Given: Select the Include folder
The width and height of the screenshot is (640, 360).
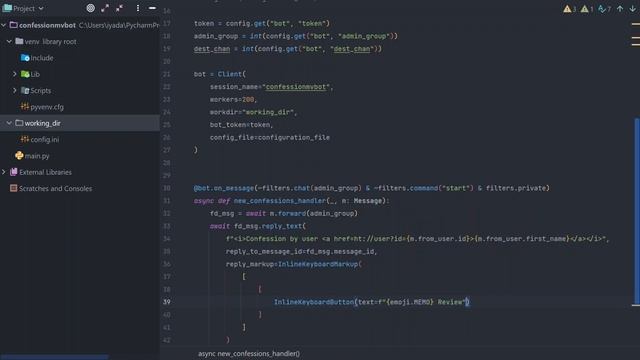Looking at the screenshot, I should pyautogui.click(x=42, y=58).
